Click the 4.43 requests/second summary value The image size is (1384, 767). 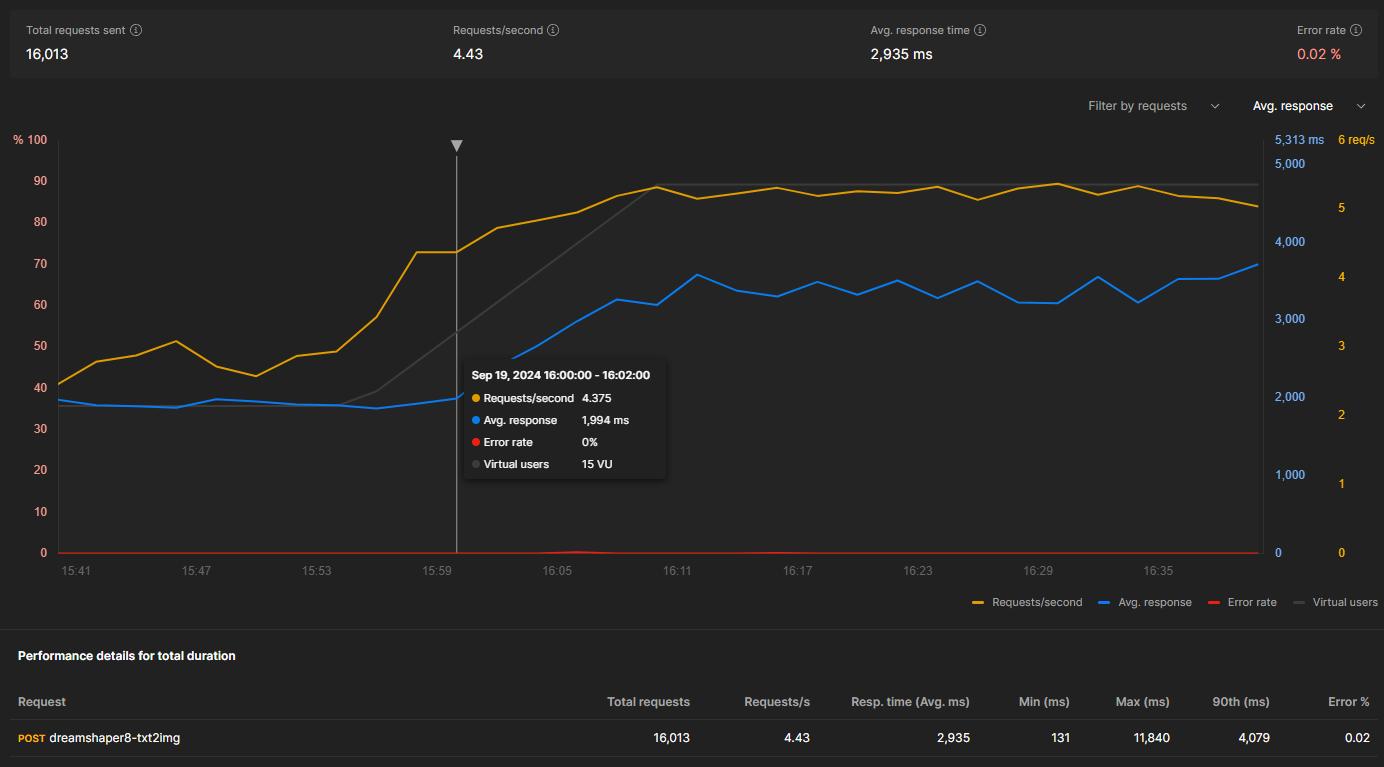coord(468,54)
